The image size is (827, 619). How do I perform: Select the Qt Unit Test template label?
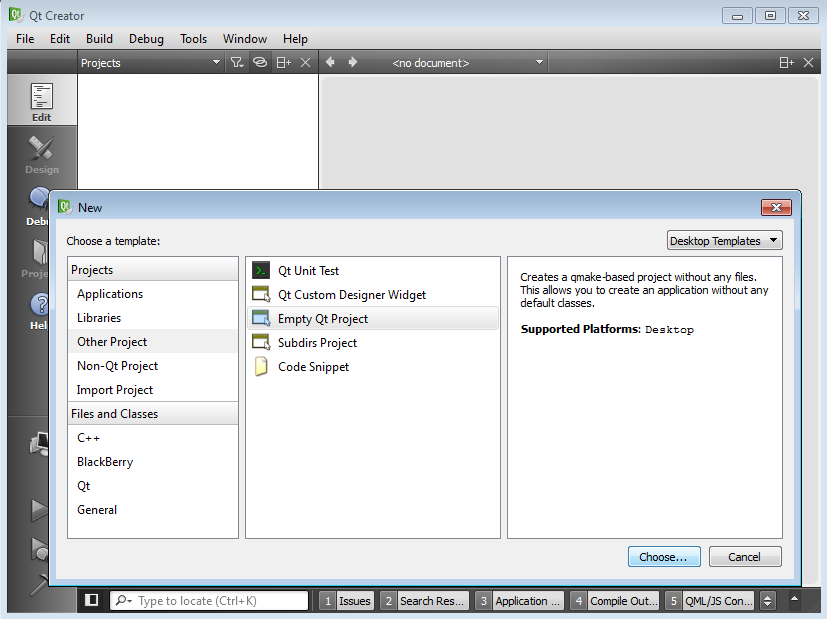click(x=309, y=270)
